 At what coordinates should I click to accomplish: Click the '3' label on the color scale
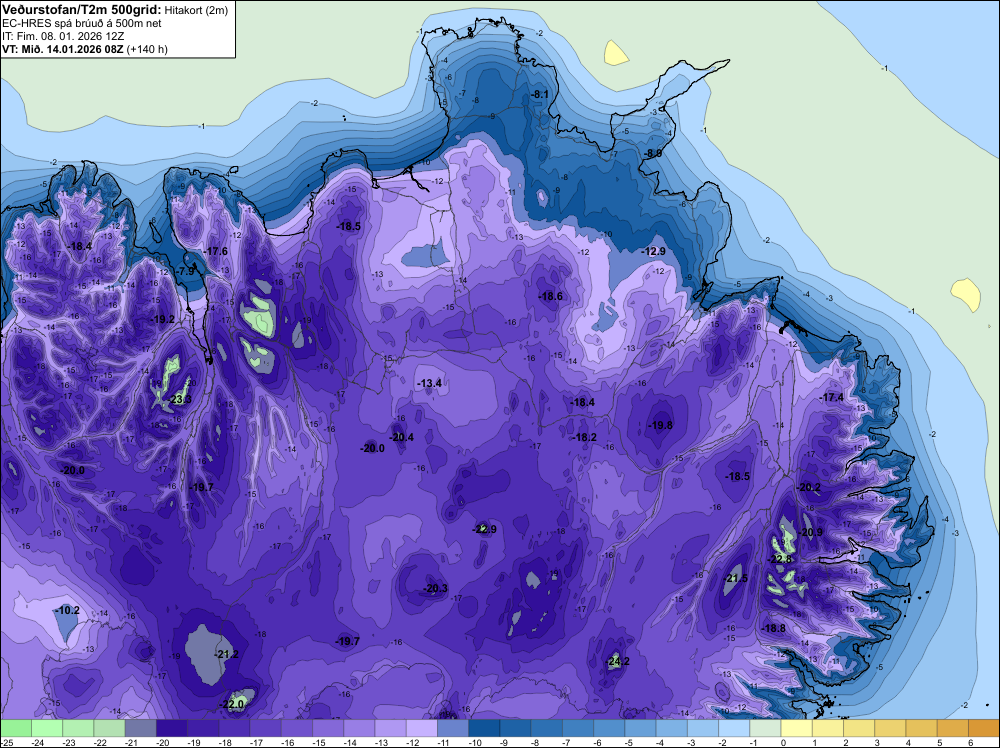tap(877, 742)
